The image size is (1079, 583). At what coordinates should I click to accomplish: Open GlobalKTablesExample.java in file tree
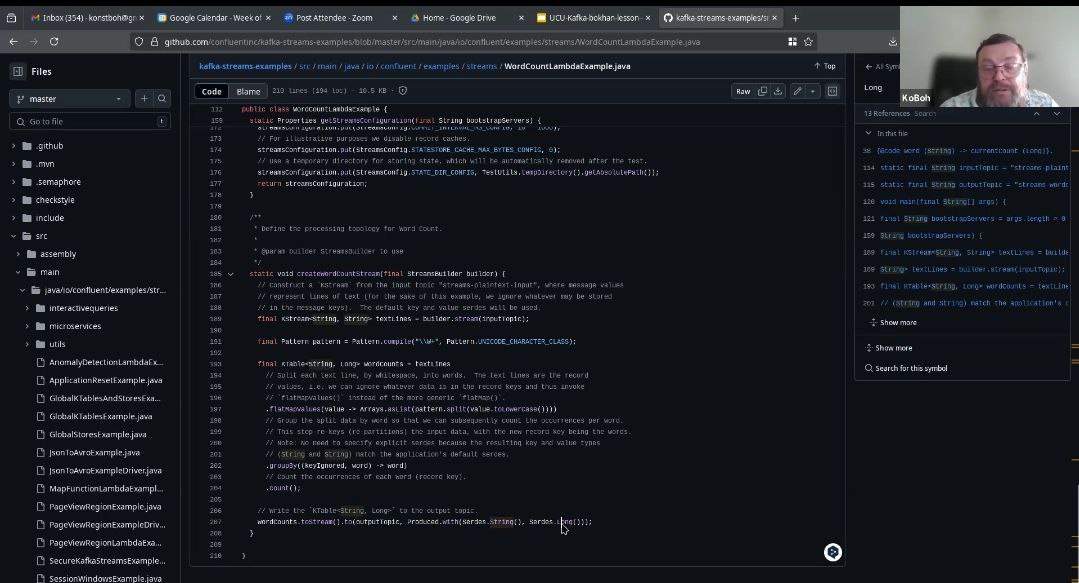point(100,416)
